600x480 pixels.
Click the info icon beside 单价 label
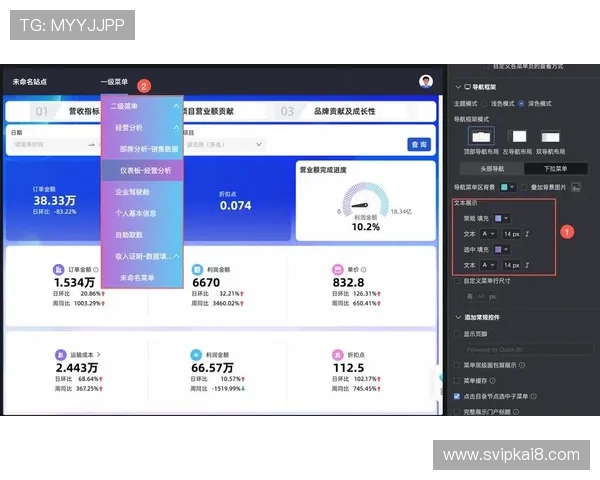tap(364, 270)
